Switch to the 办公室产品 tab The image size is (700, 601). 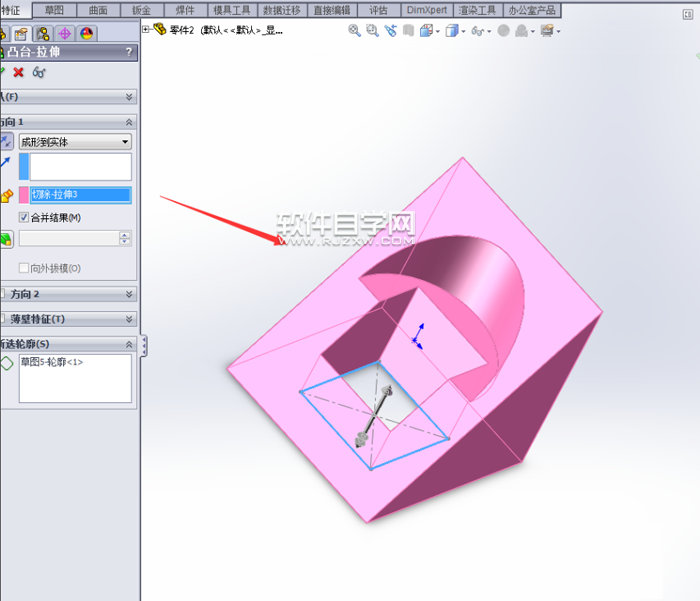click(x=532, y=10)
